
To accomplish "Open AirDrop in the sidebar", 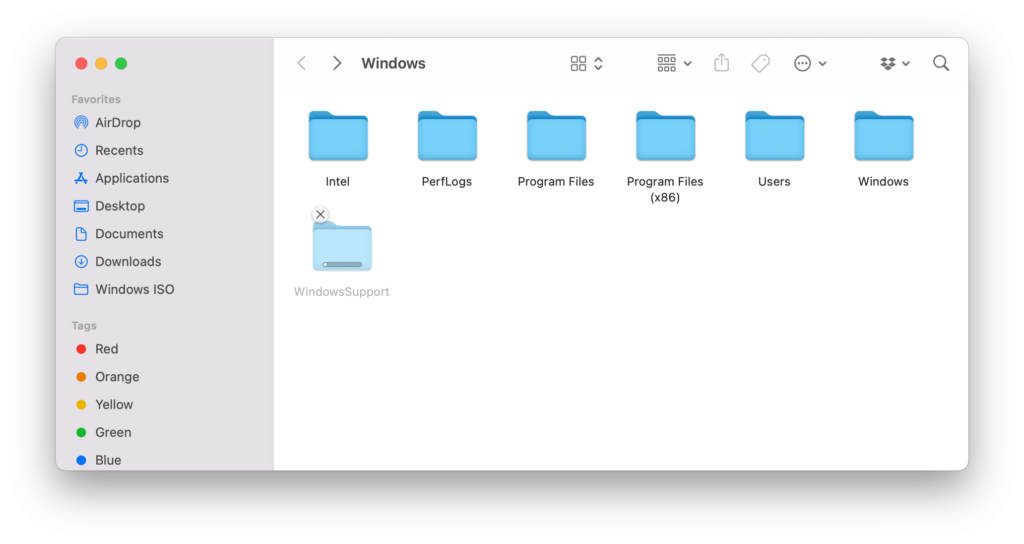I will pos(107,122).
